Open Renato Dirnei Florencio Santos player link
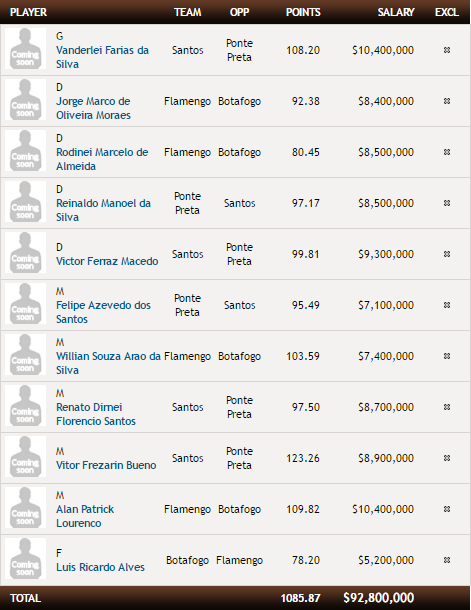The height and width of the screenshot is (610, 471). 96,414
